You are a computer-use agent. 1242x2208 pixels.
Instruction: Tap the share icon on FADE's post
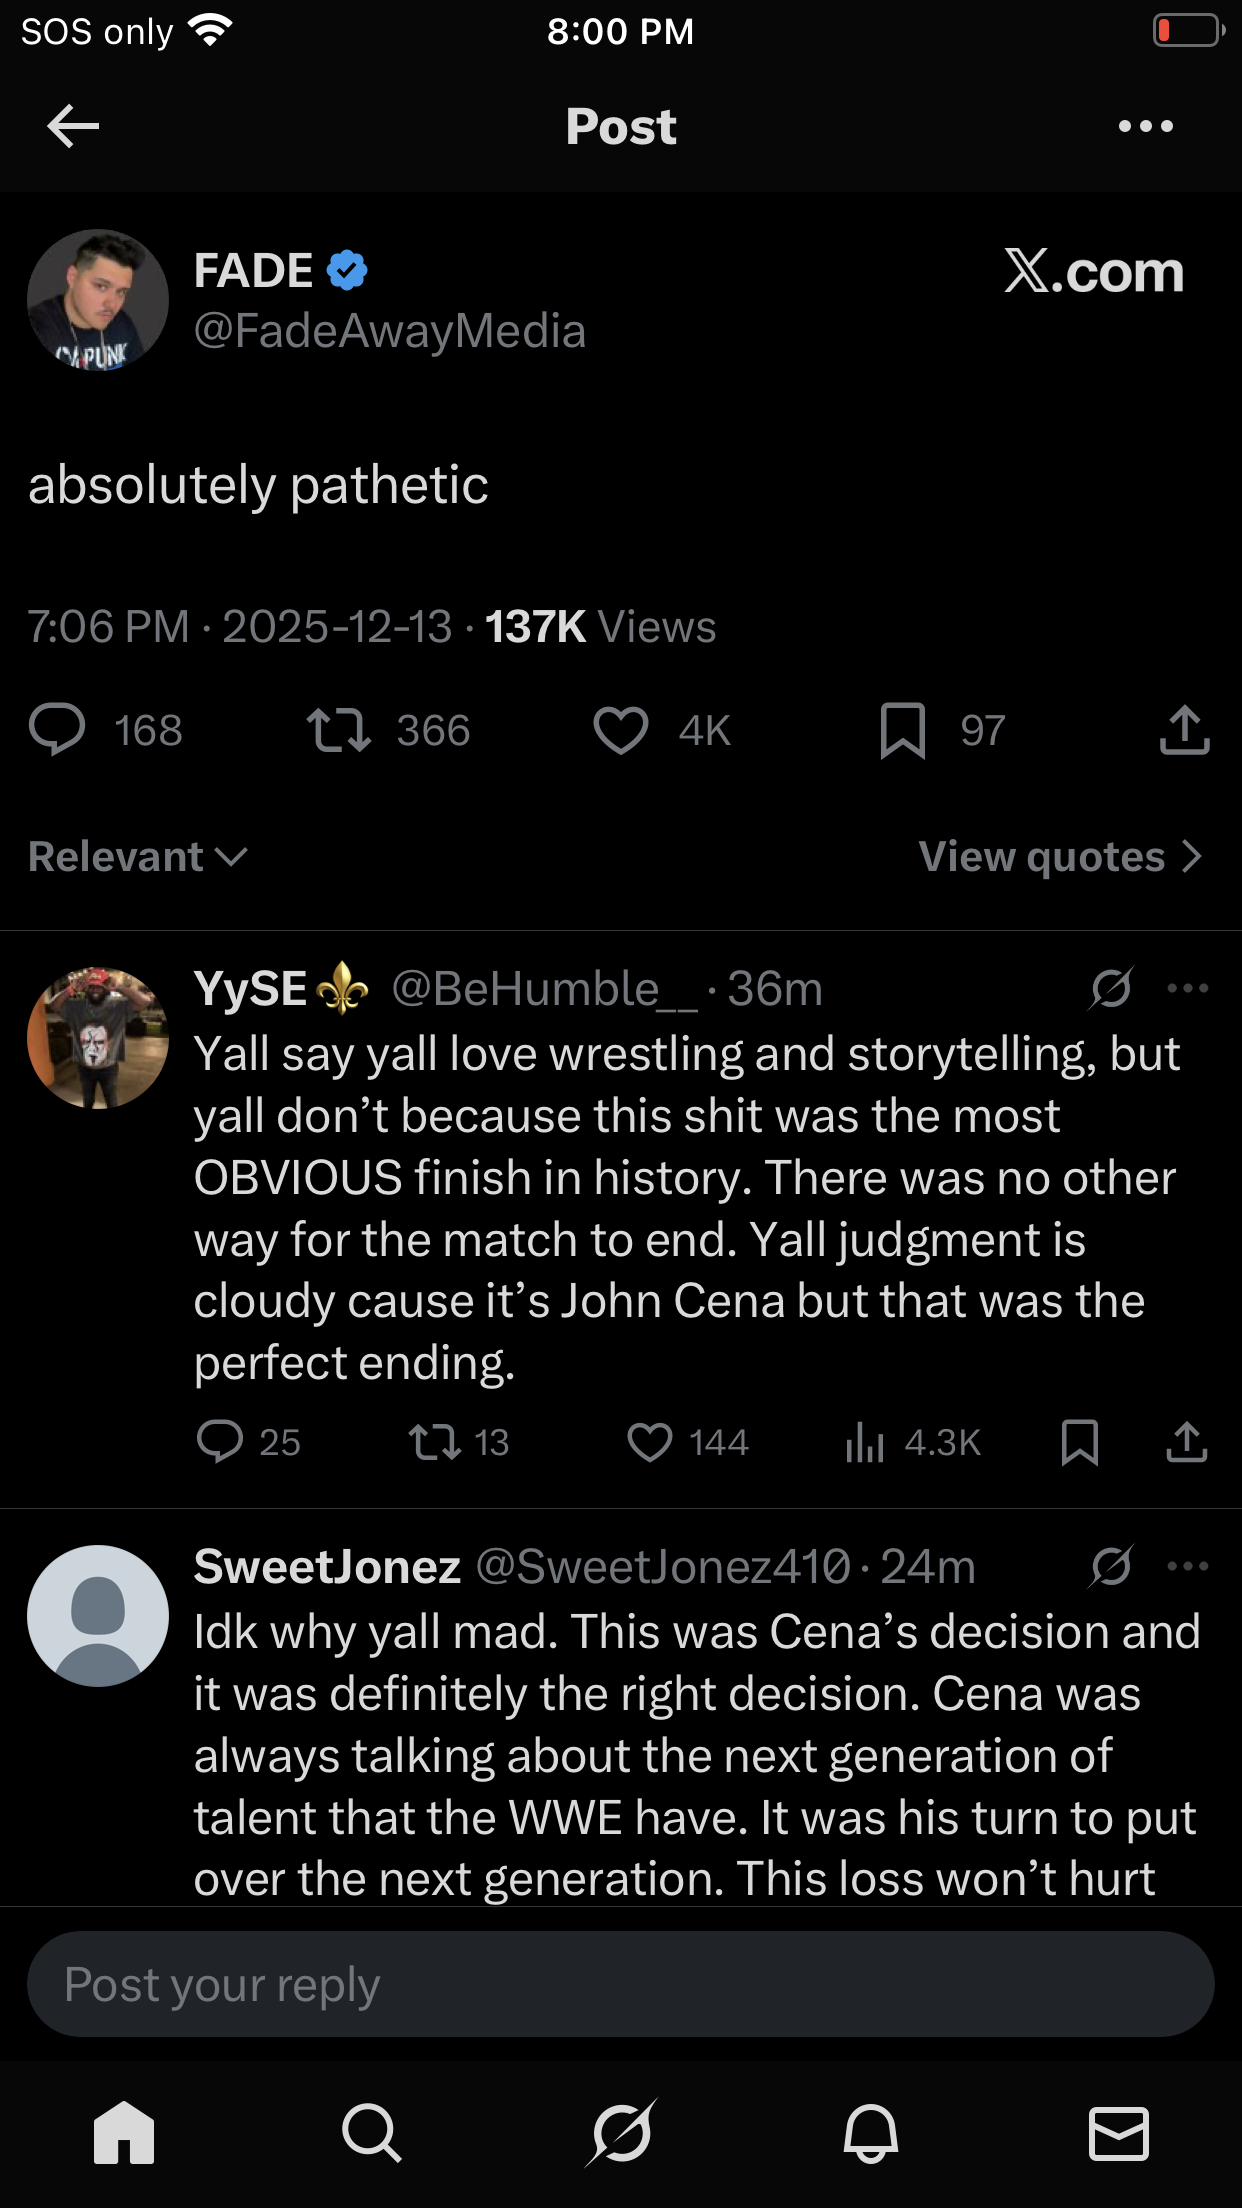point(1184,729)
